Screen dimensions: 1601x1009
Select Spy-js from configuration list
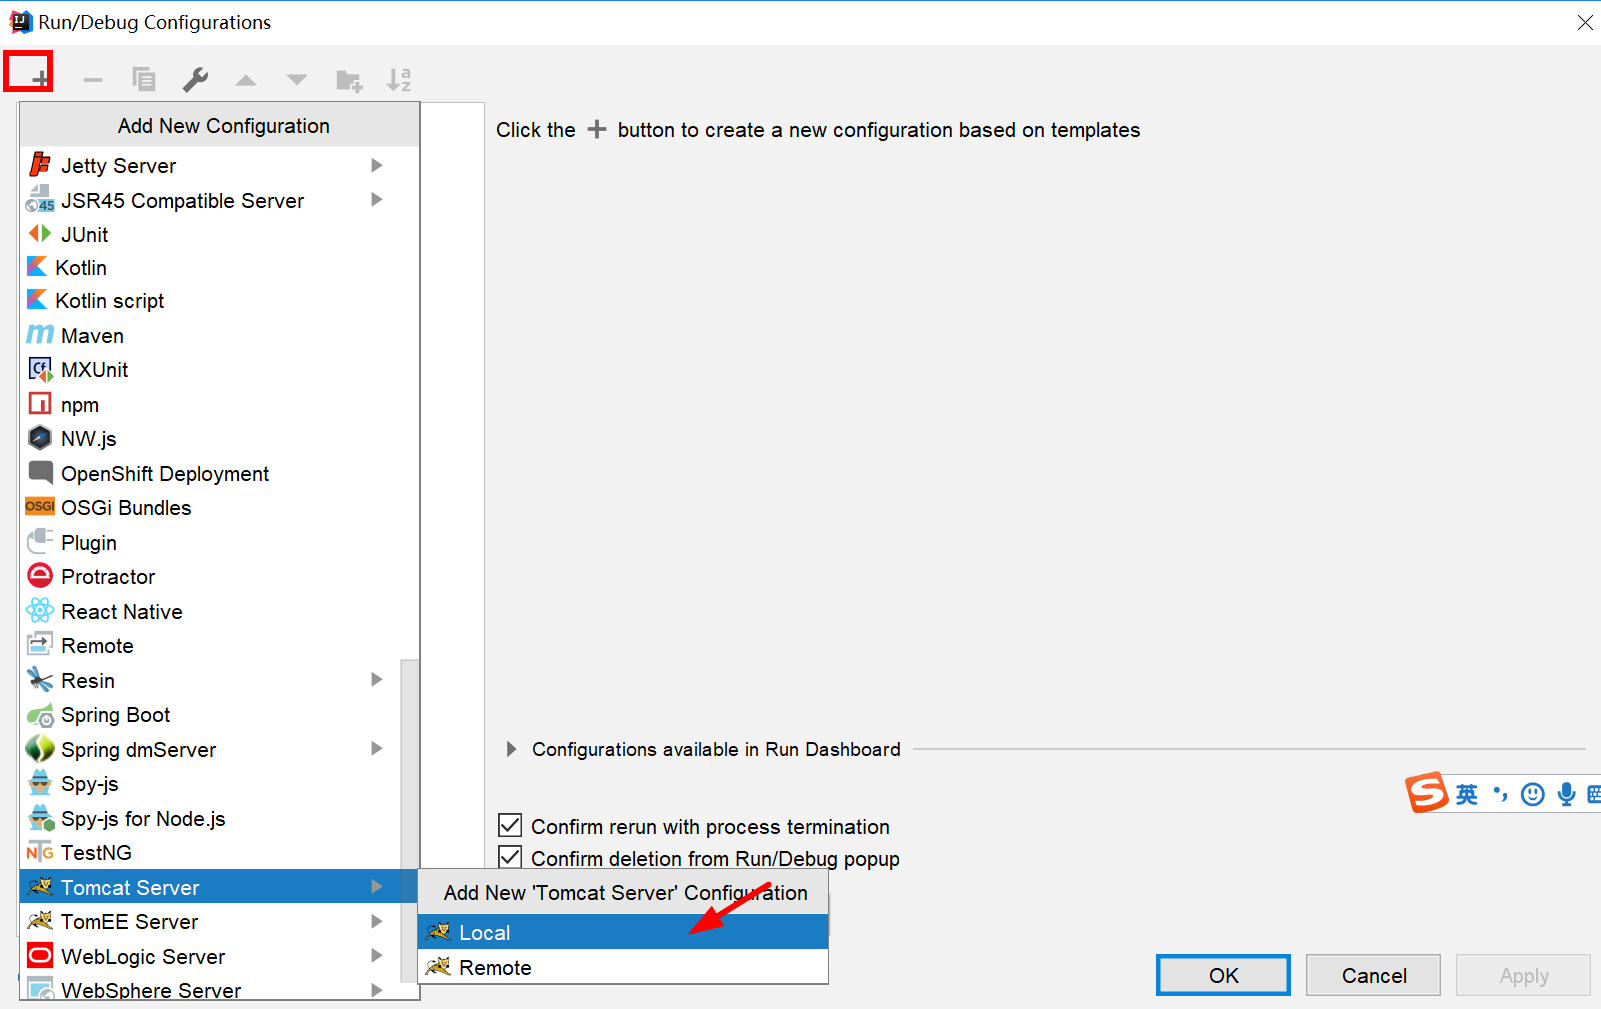(210, 783)
